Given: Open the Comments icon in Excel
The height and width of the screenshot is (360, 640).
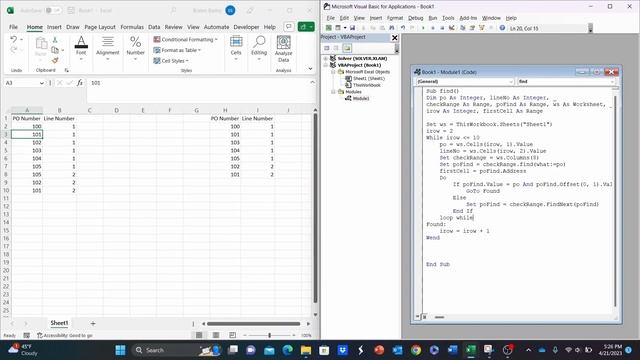Looking at the screenshot, I should coord(289,27).
